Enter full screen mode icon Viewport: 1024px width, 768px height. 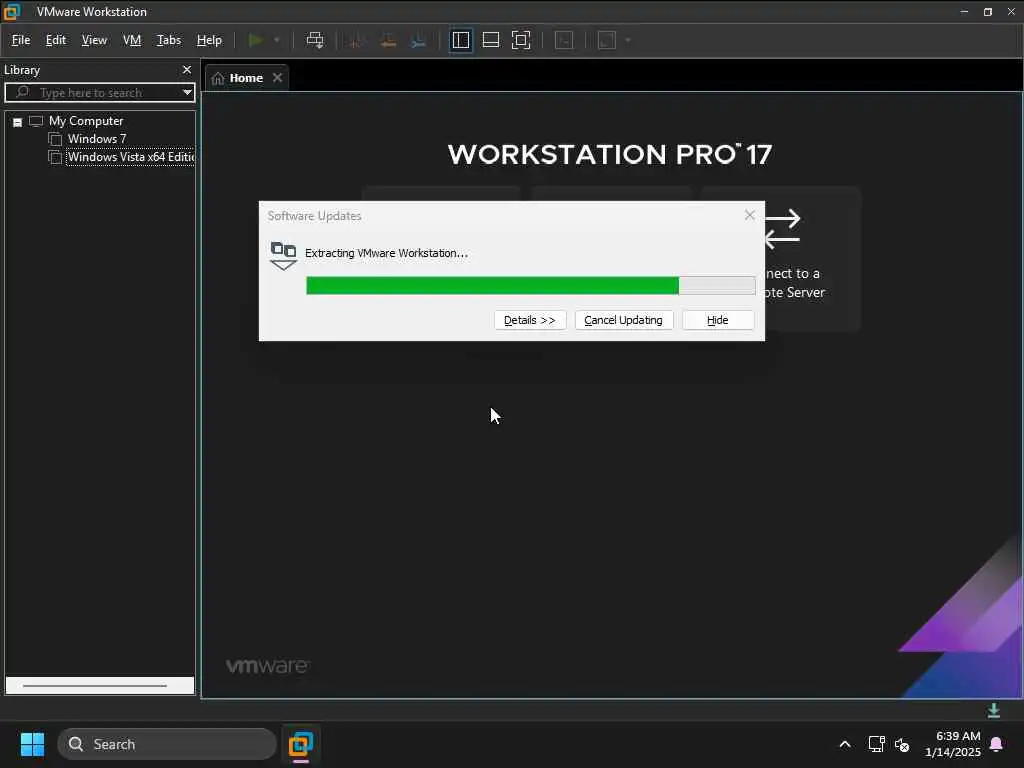pos(521,40)
